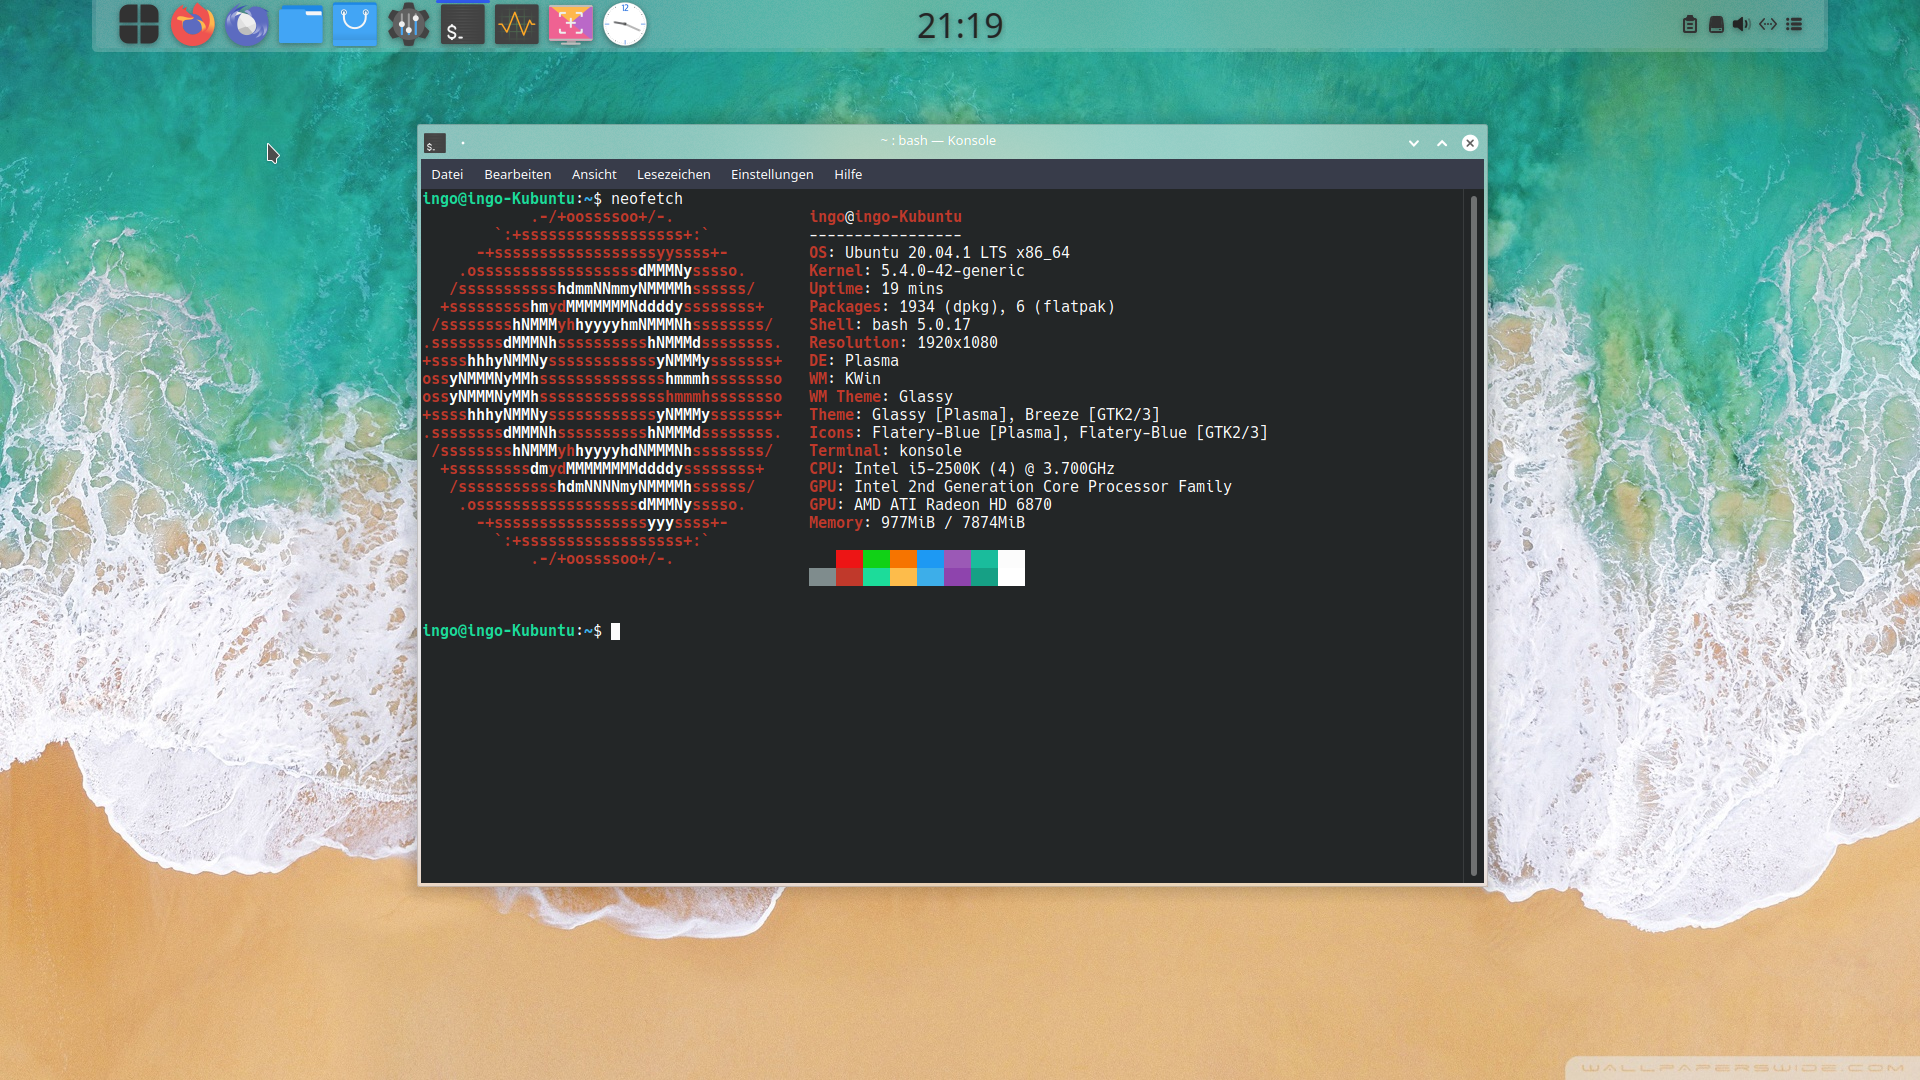Viewport: 1920px width, 1080px height.
Task: Open the system monitor waveform icon
Action: pos(517,24)
